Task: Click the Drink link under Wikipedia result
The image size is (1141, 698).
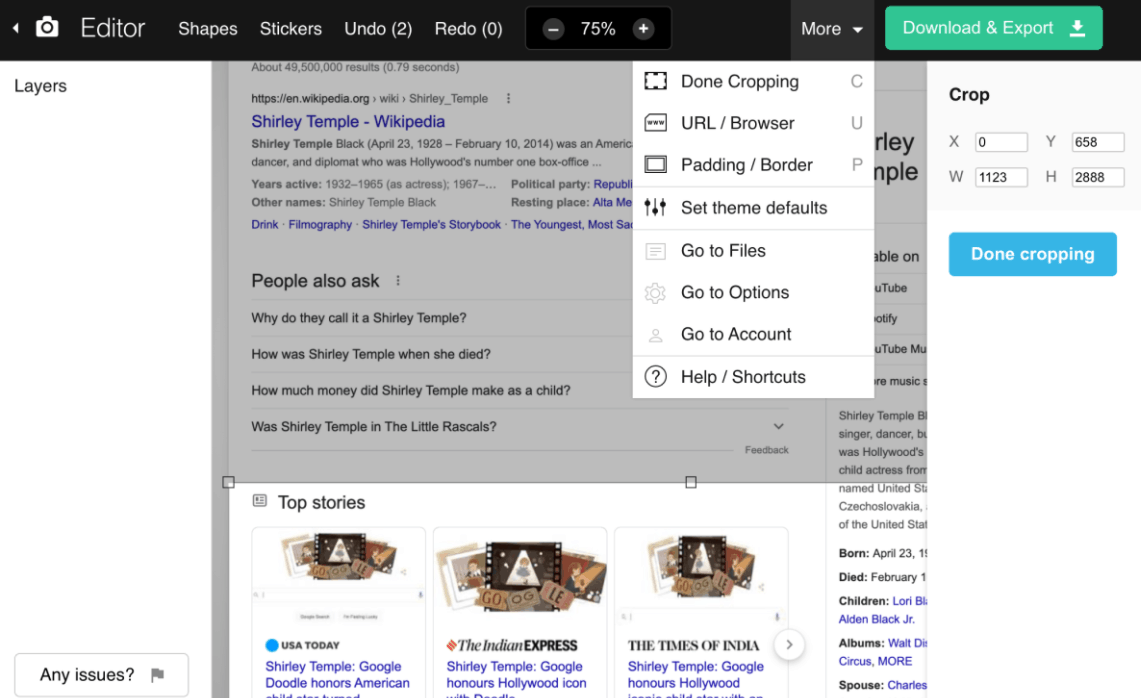Action: 264,225
